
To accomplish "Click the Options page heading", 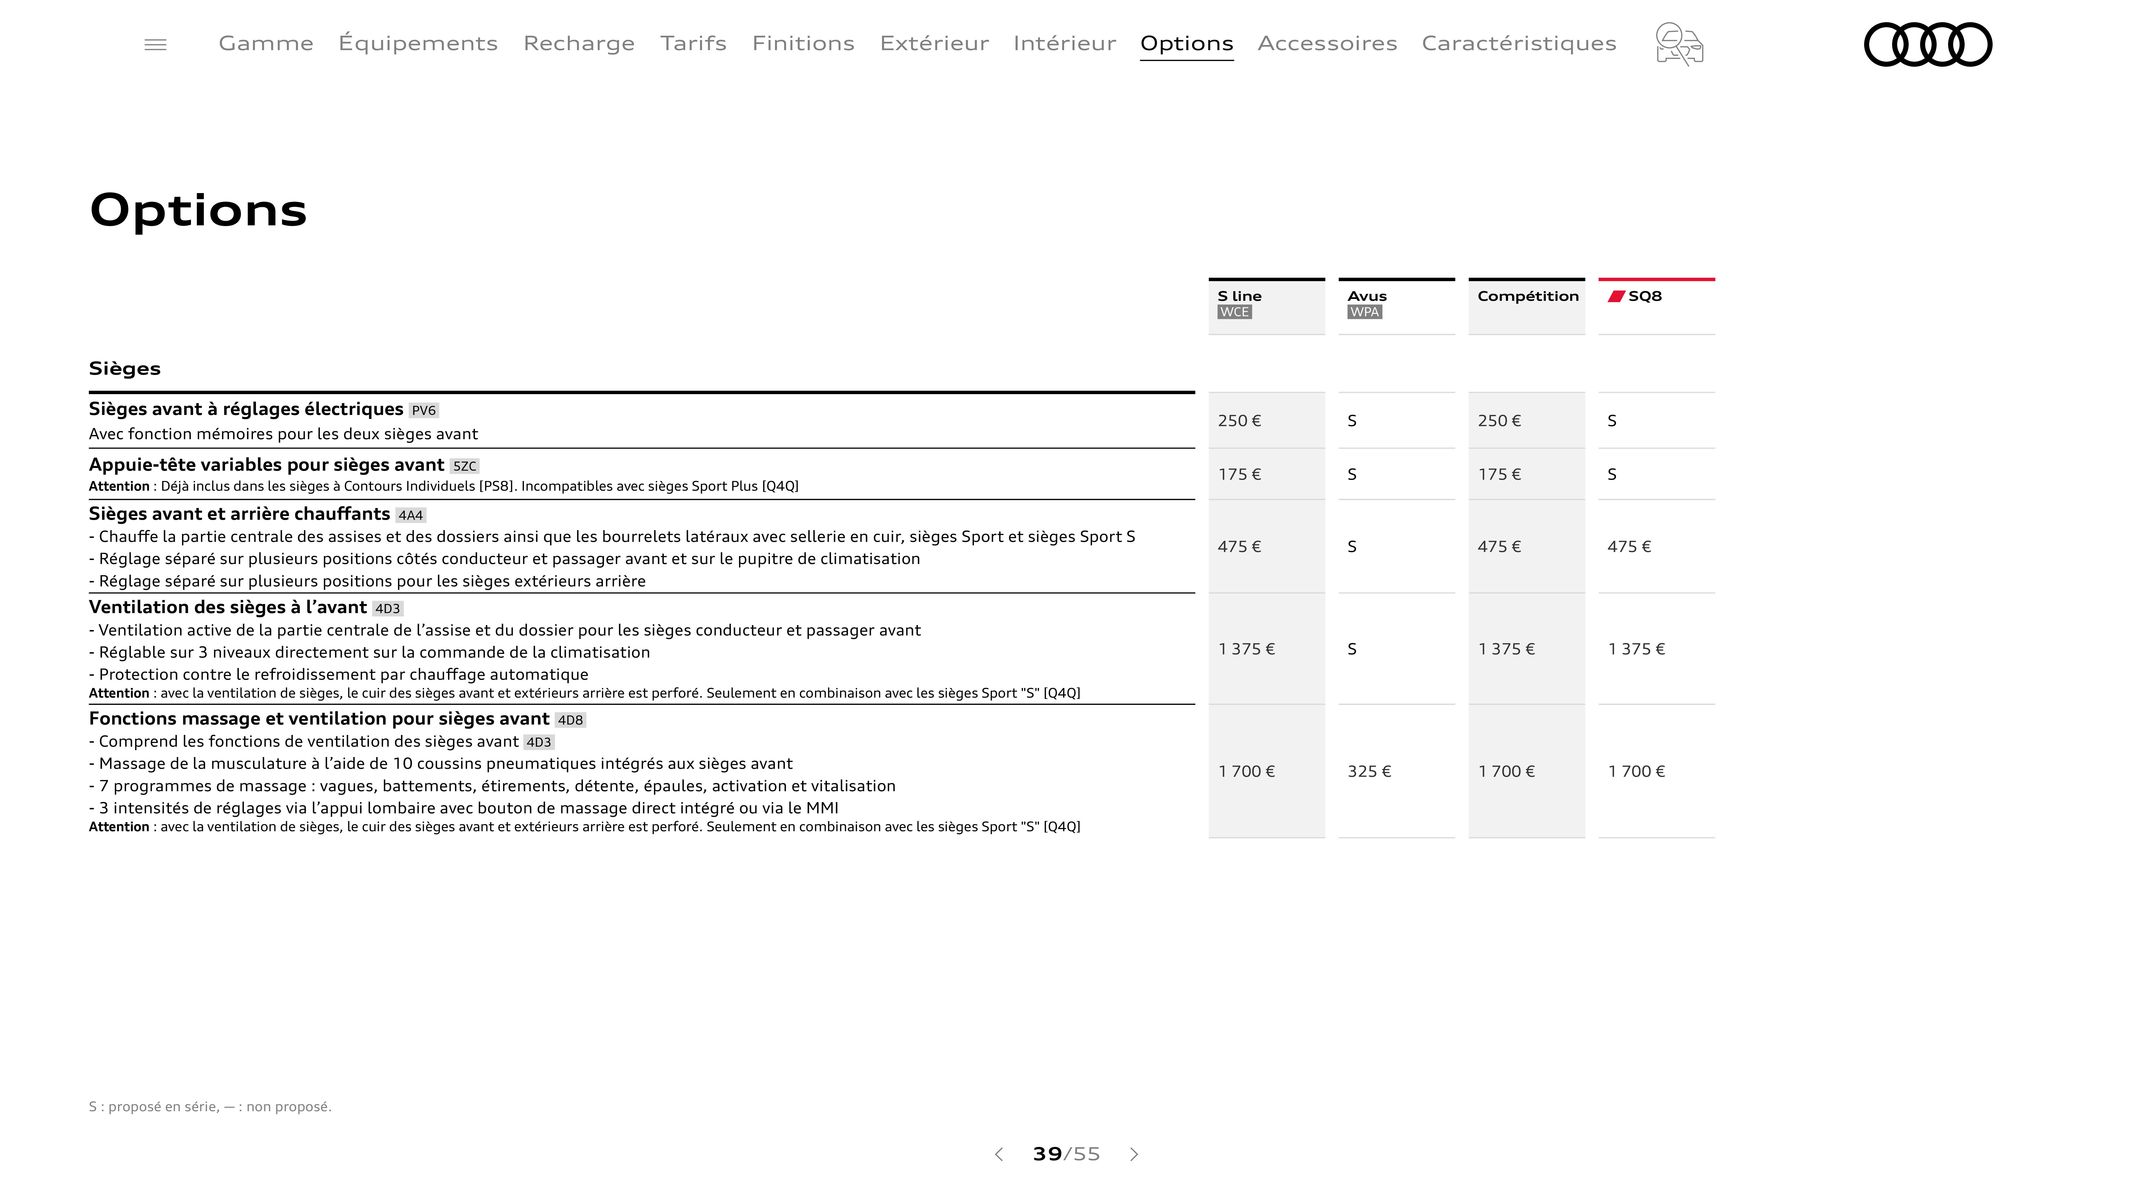I will click(198, 211).
